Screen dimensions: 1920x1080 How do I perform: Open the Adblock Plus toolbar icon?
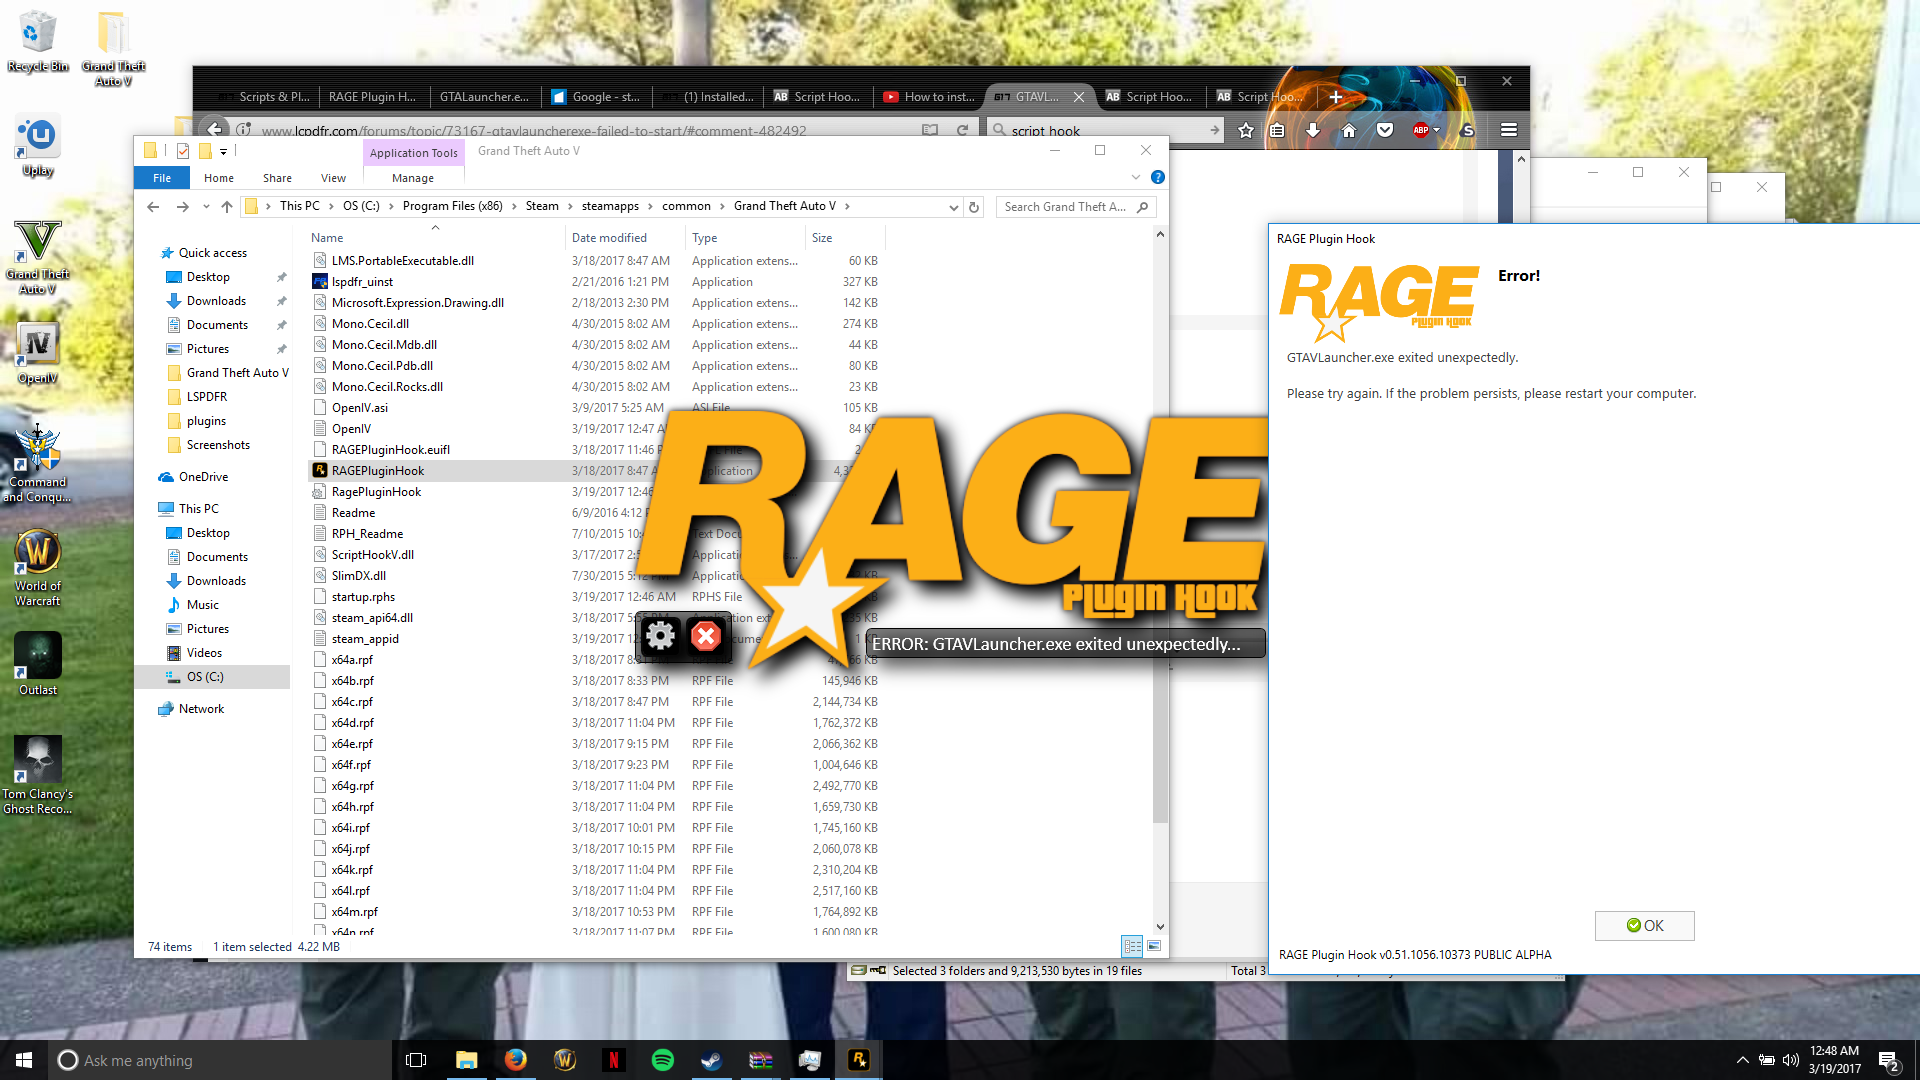(1421, 130)
